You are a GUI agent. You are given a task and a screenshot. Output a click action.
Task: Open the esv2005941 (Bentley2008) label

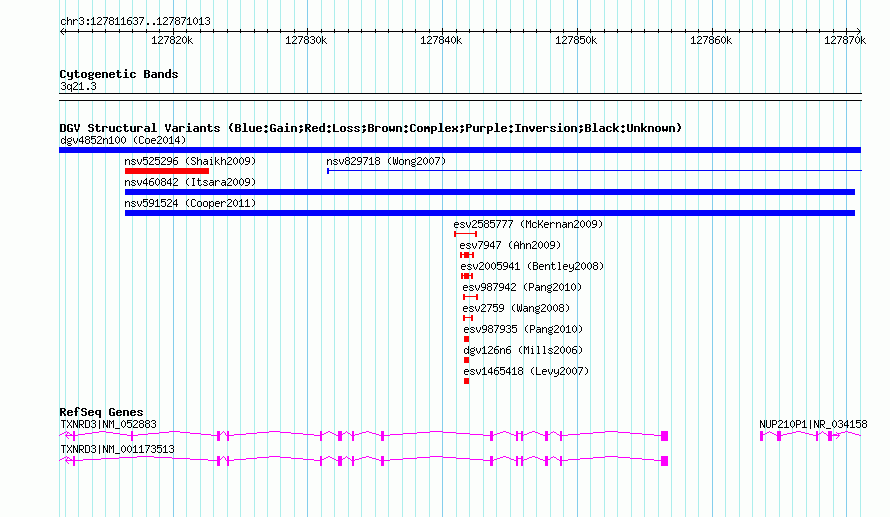[532, 266]
